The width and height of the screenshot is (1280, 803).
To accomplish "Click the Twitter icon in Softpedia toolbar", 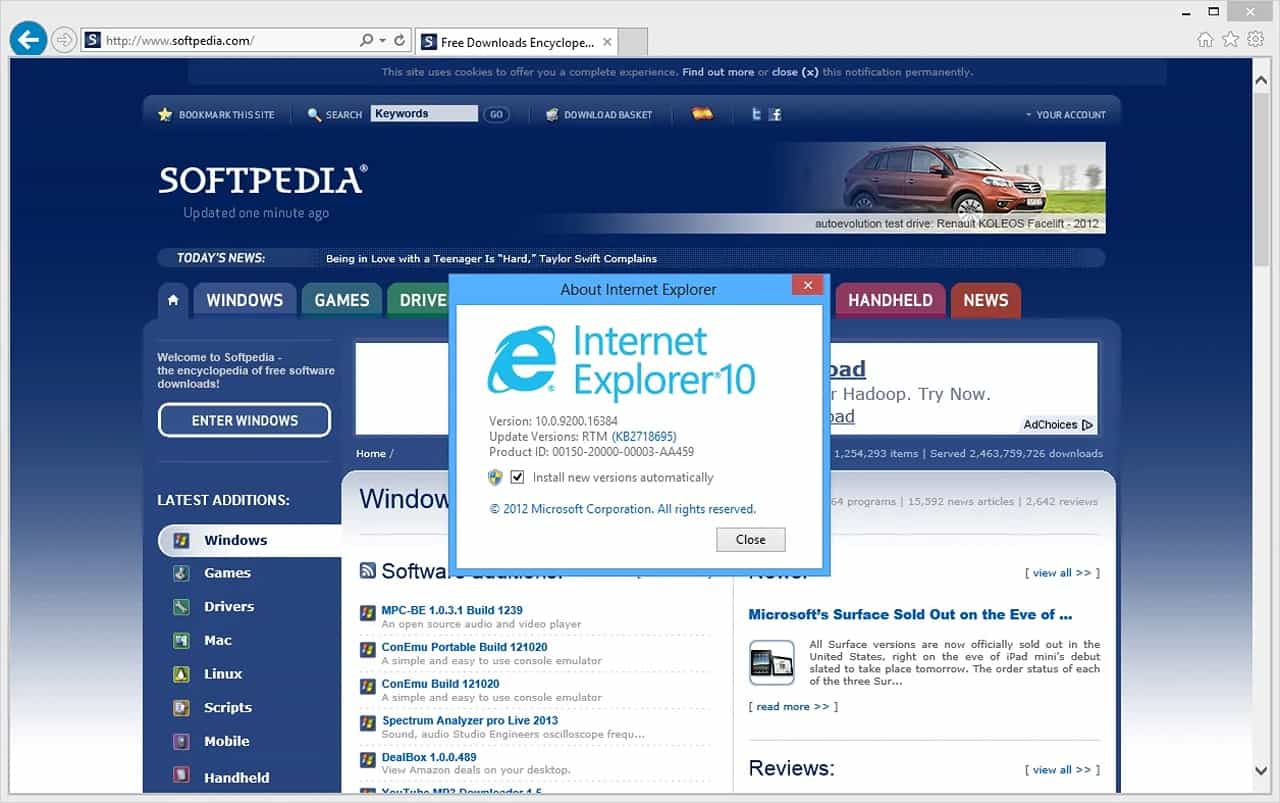I will (756, 115).
